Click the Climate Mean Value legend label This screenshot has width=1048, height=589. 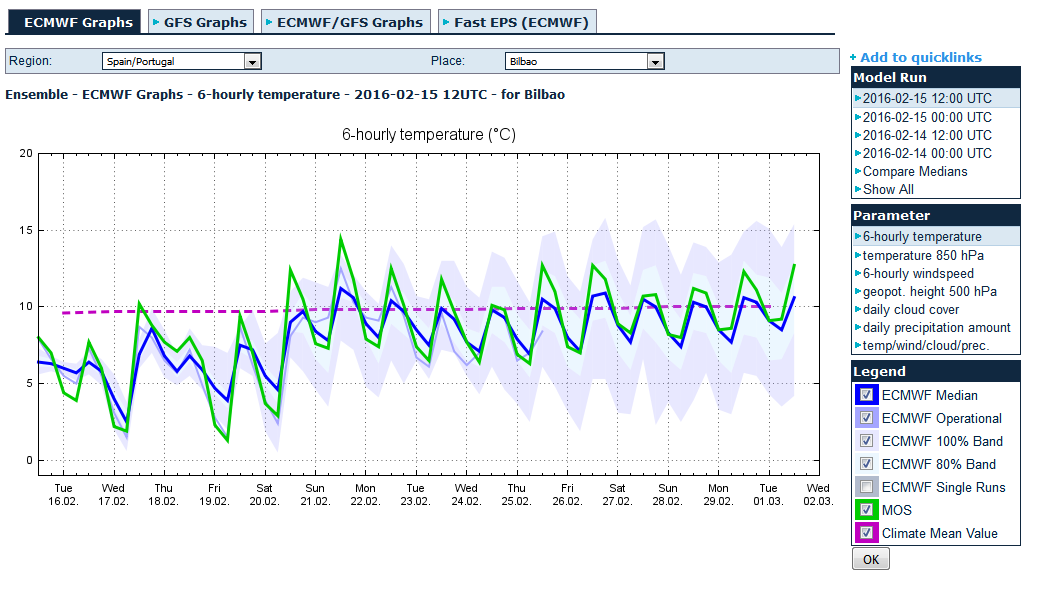click(939, 534)
